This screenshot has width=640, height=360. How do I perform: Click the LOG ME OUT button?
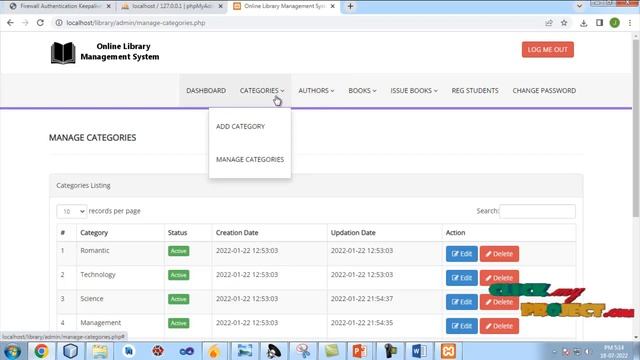point(547,50)
